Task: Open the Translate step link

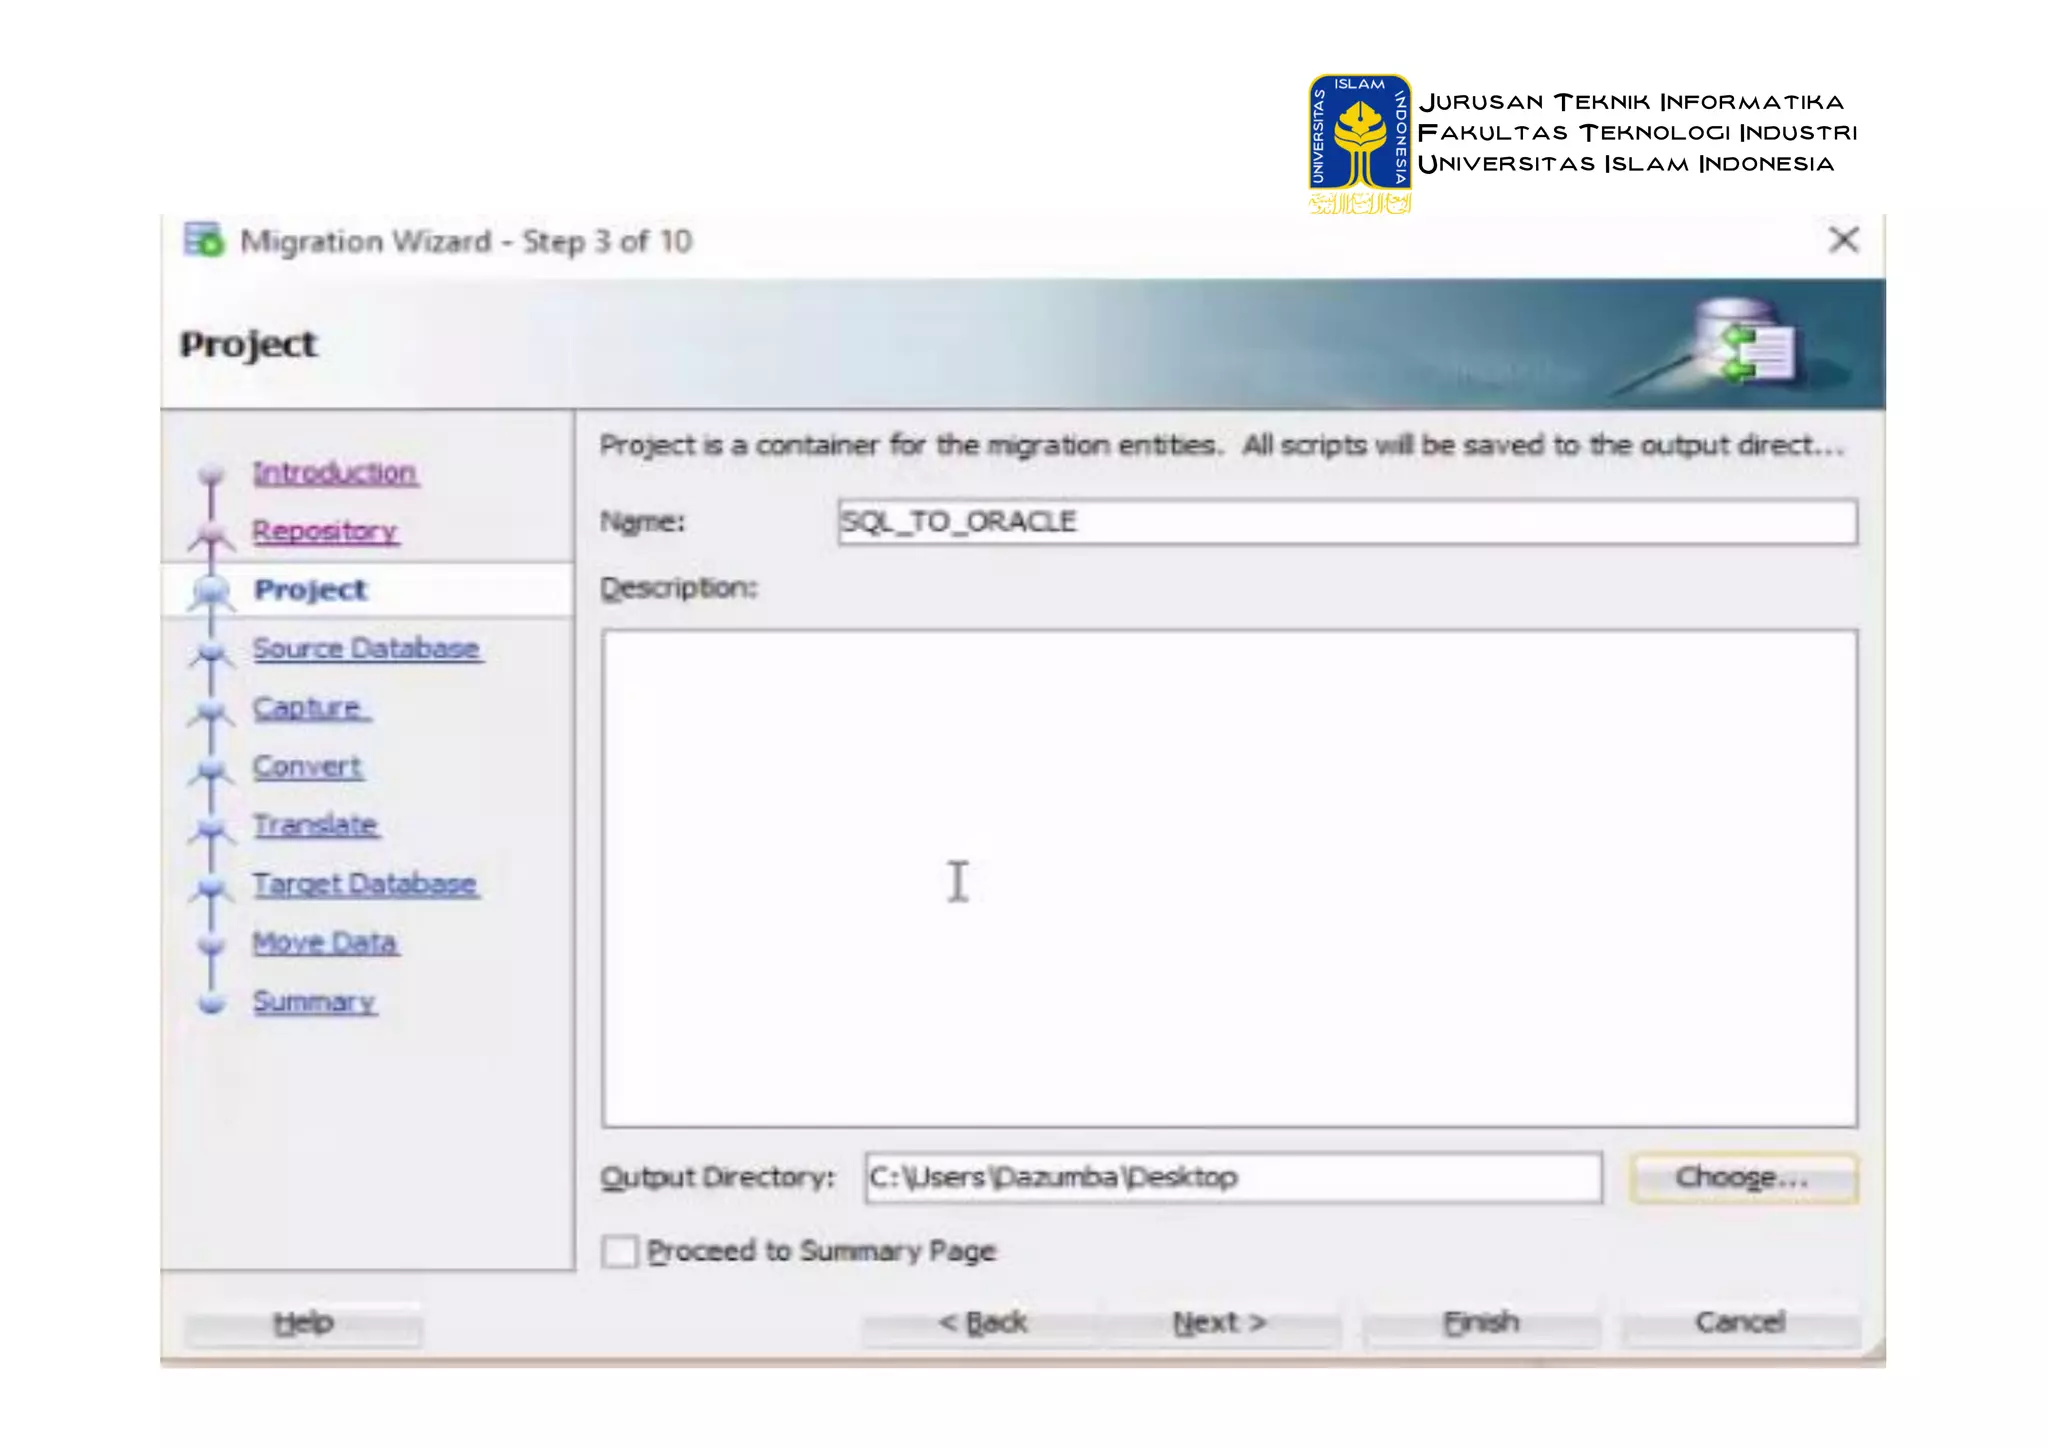Action: tap(315, 825)
